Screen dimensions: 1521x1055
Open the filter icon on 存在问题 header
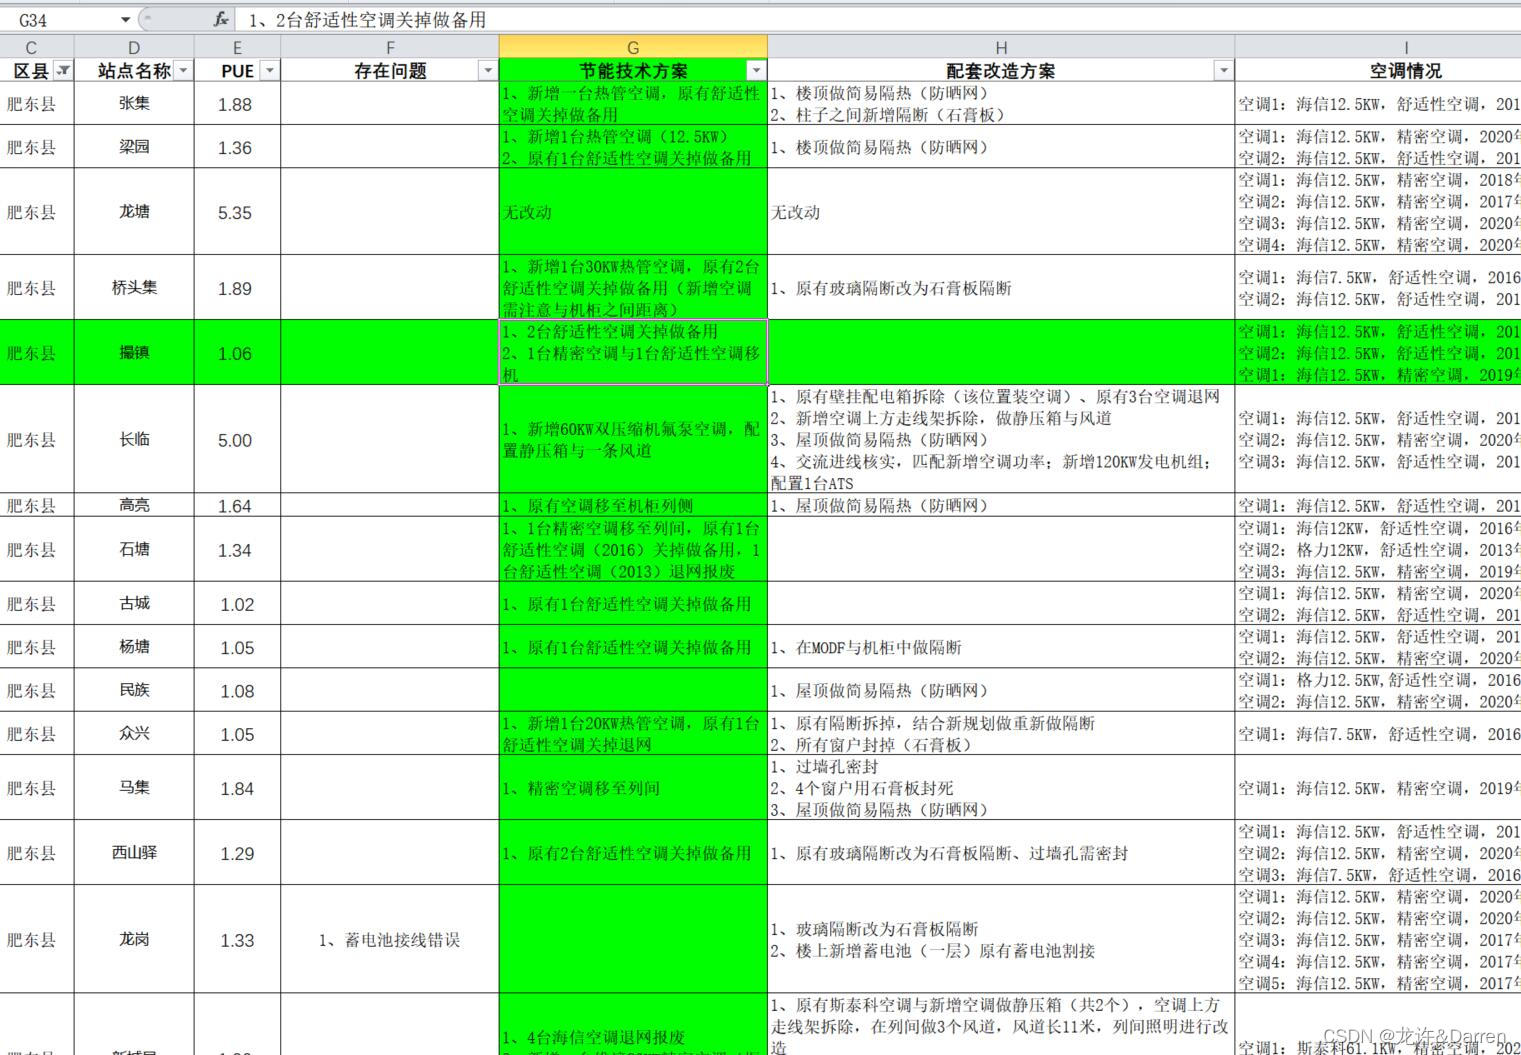[489, 71]
